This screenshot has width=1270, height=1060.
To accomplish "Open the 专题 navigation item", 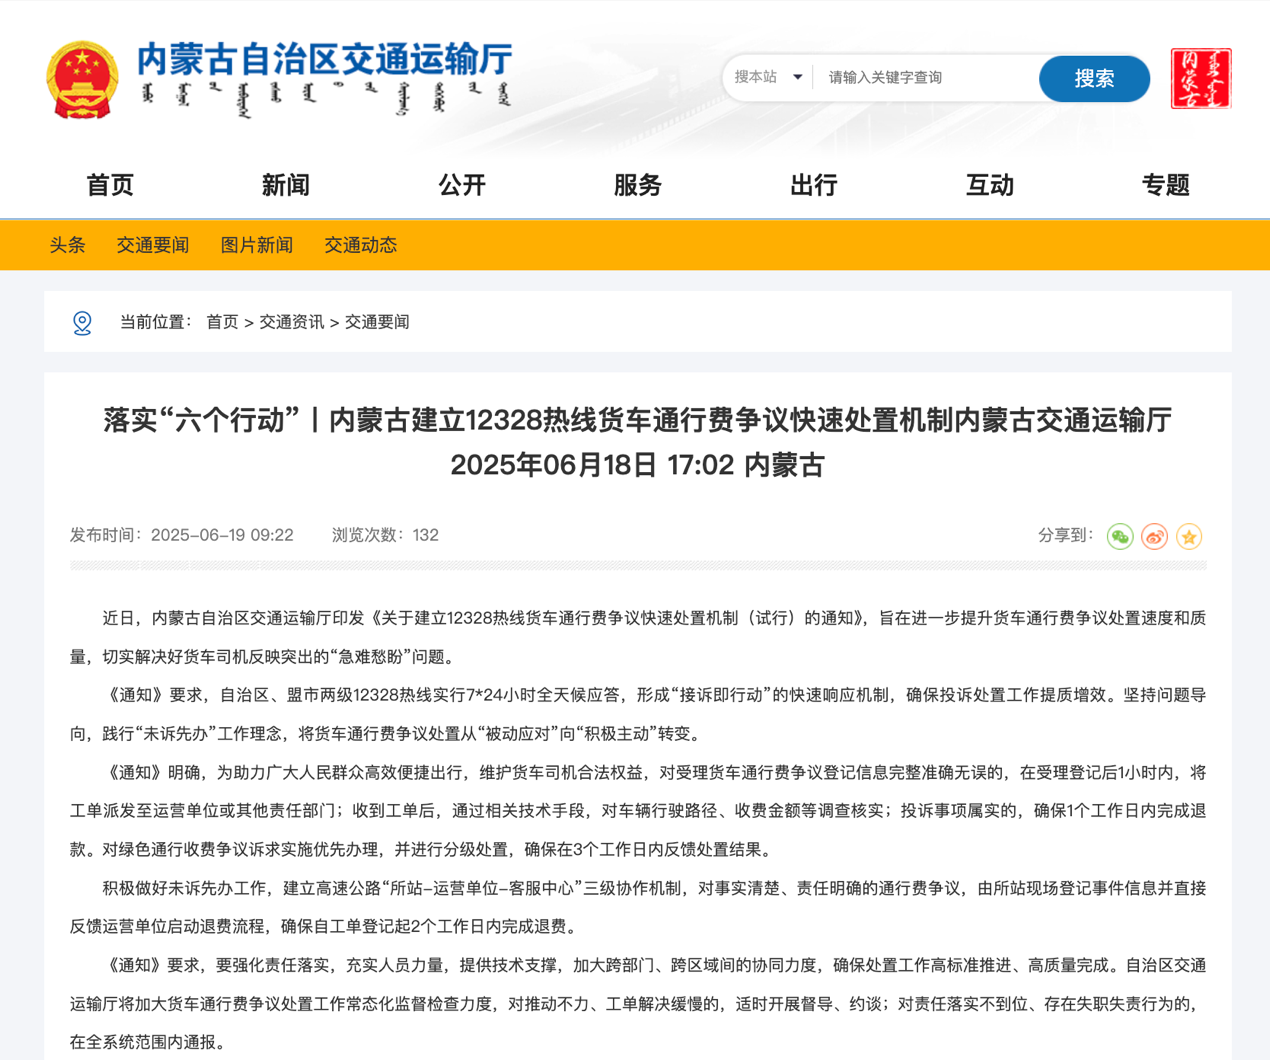I will pos(1166,185).
